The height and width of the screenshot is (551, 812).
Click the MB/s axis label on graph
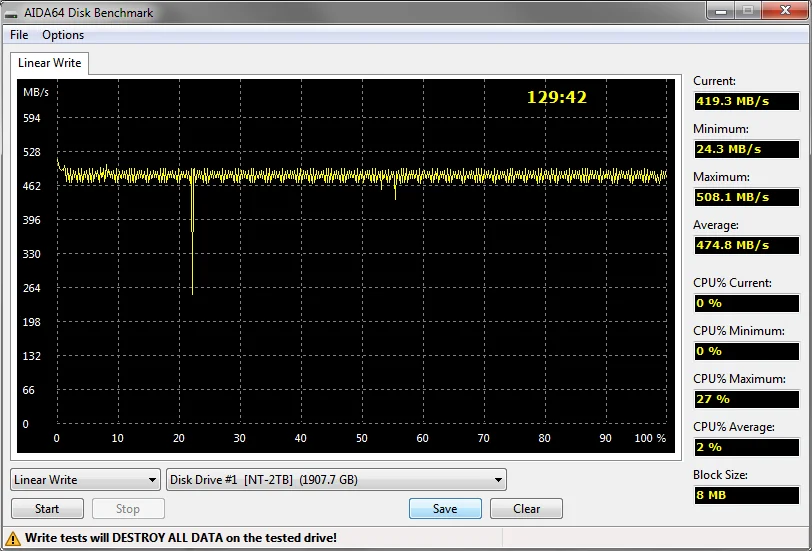(36, 92)
